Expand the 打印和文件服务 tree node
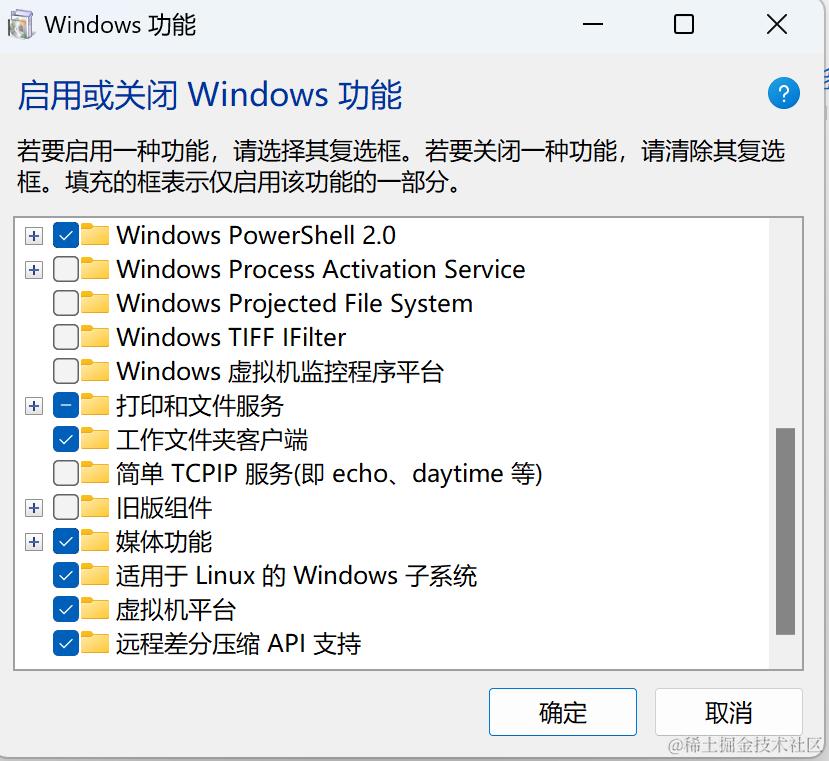 (34, 406)
